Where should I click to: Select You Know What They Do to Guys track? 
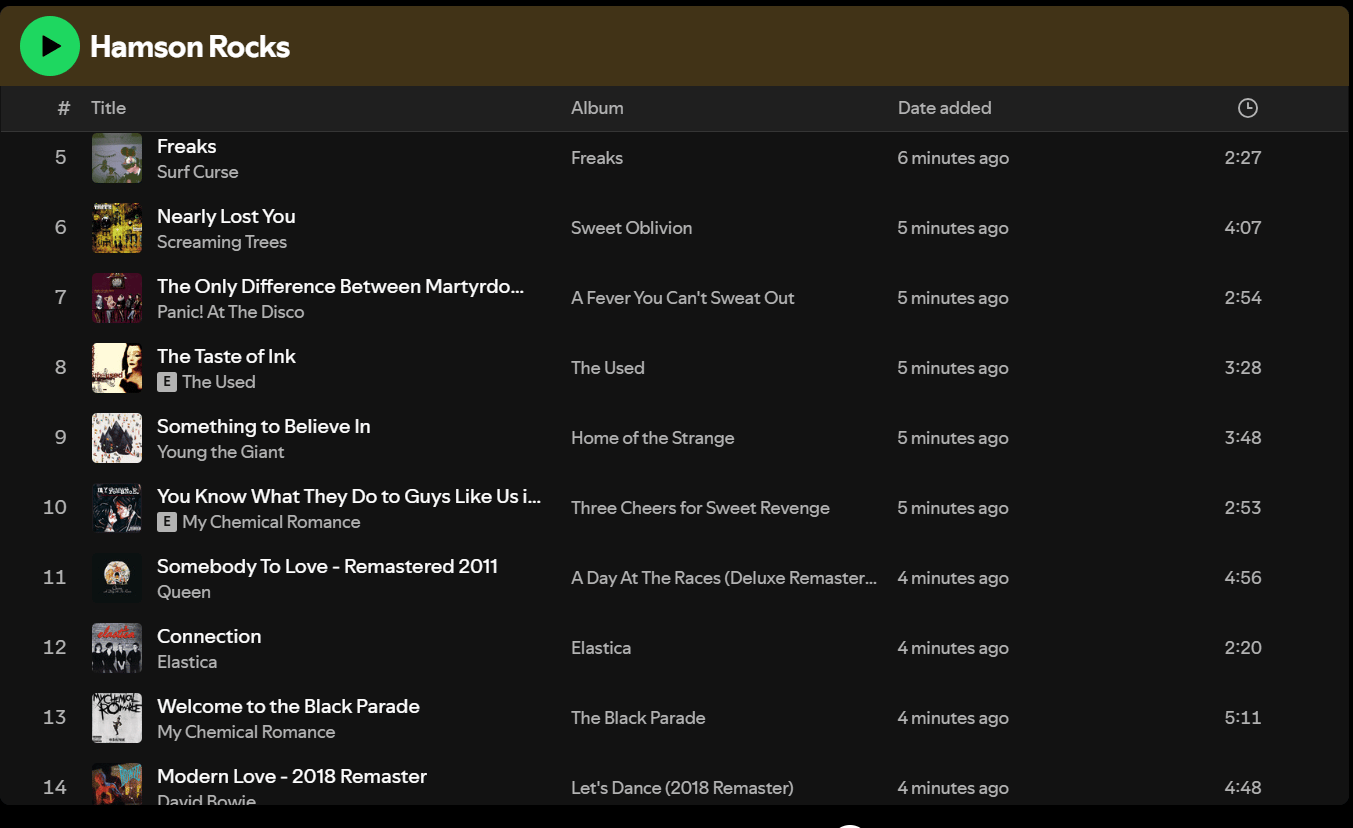pyautogui.click(x=349, y=496)
